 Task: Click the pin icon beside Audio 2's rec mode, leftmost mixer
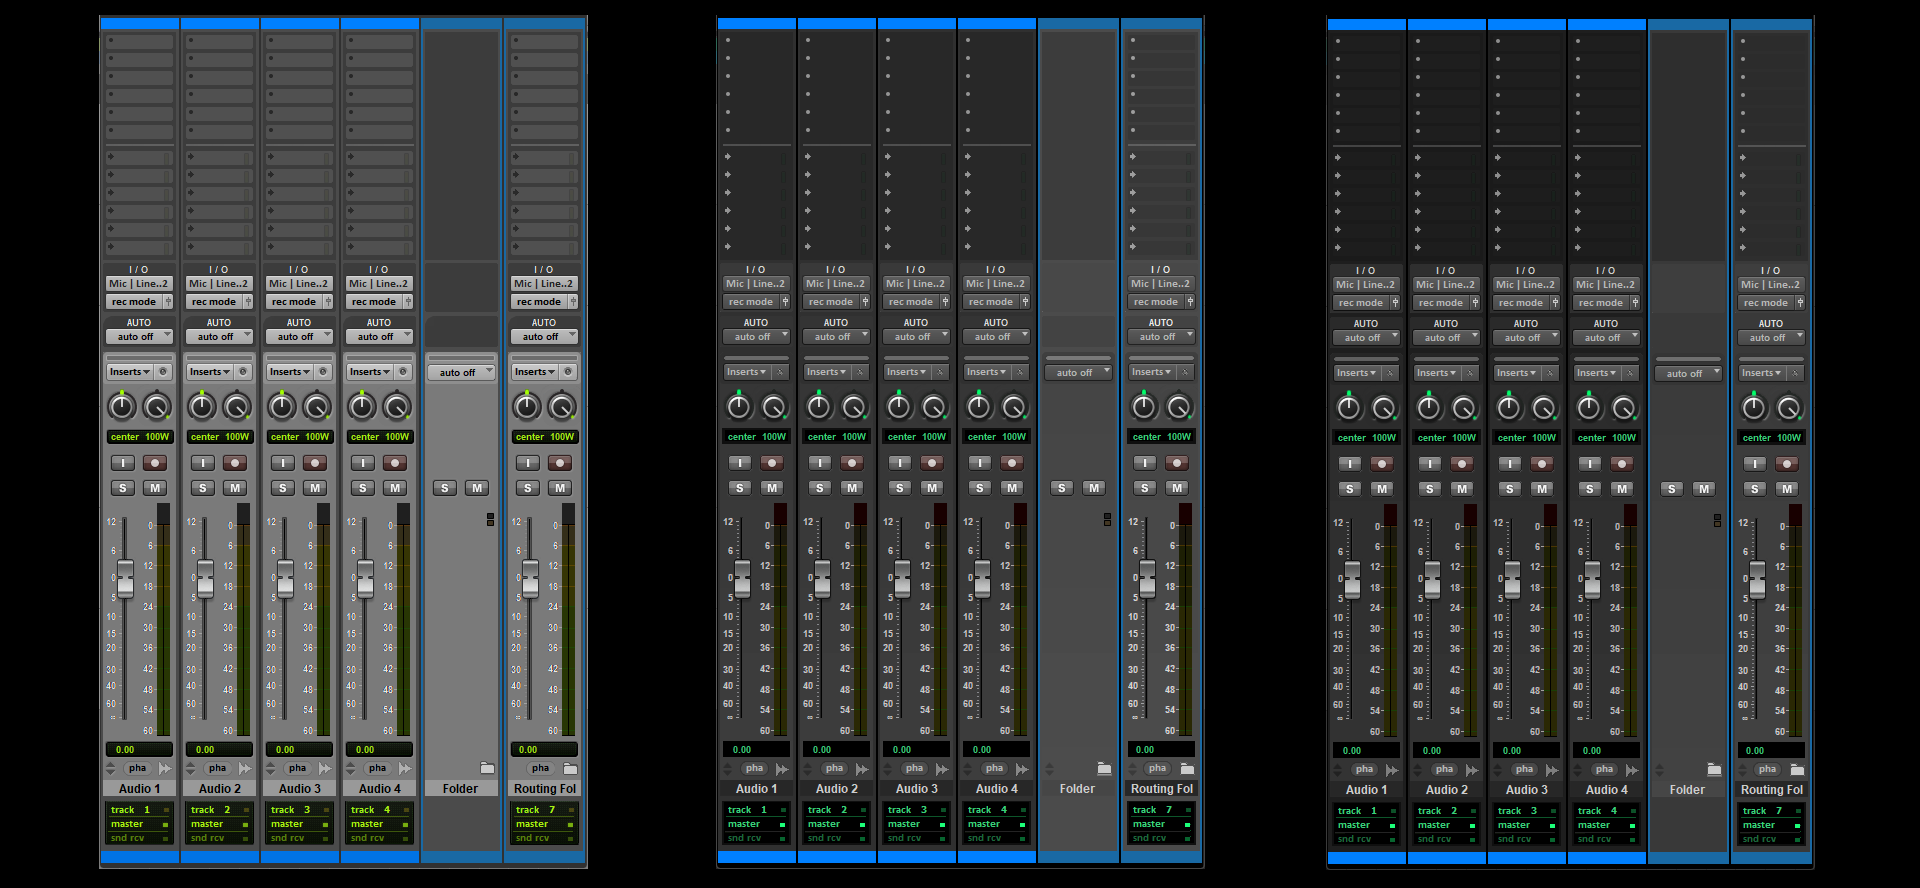pyautogui.click(x=247, y=302)
